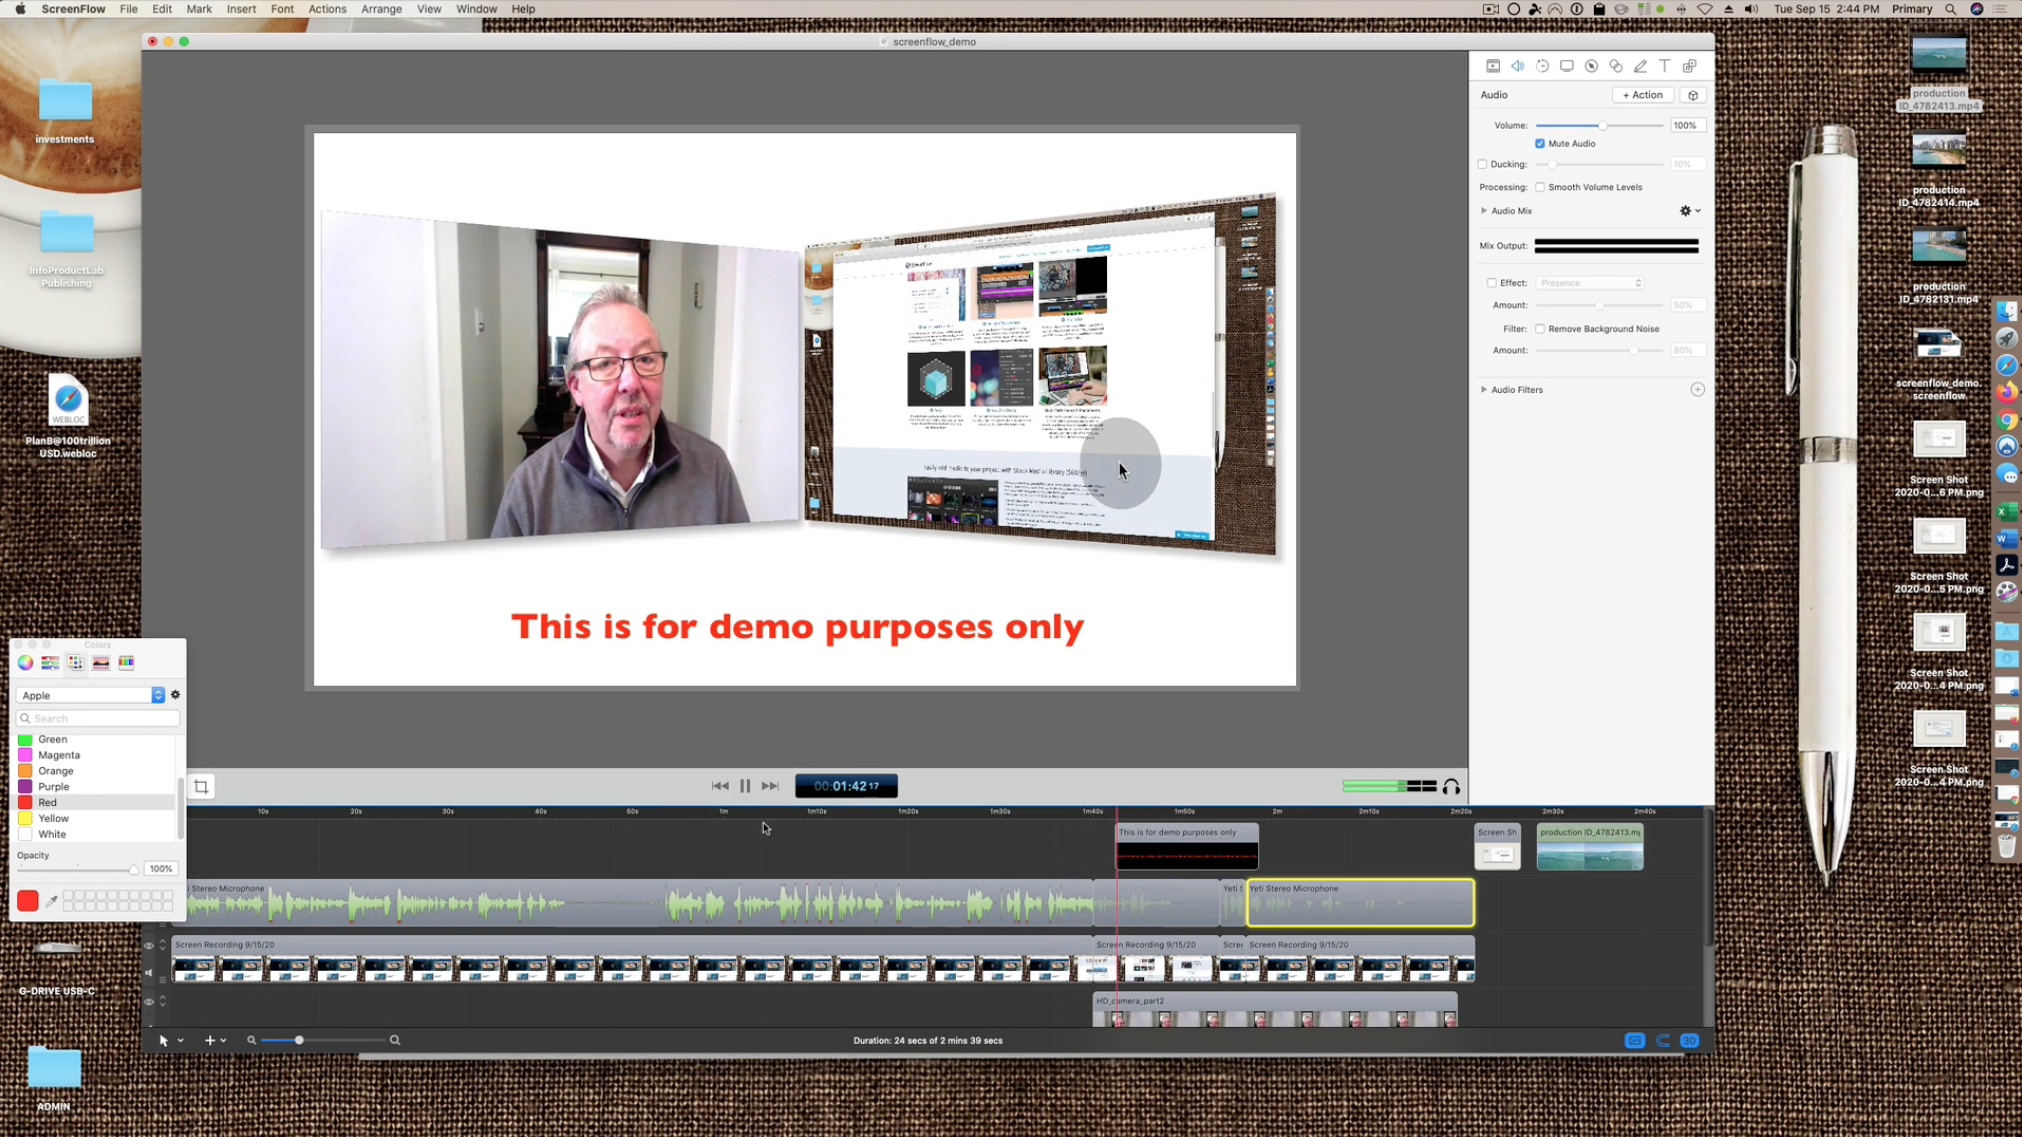The height and width of the screenshot is (1137, 2022).
Task: Click the Opacity slider in Colors
Action: (x=78, y=869)
